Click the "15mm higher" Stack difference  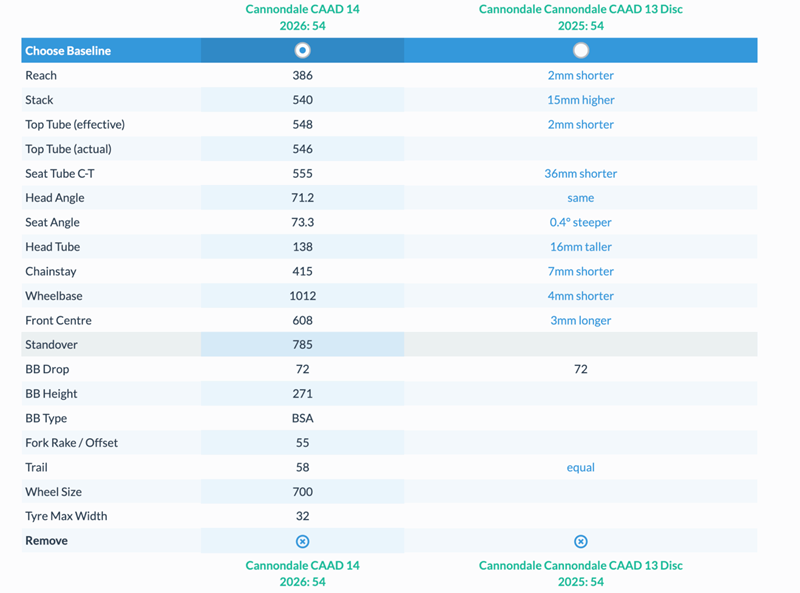581,100
